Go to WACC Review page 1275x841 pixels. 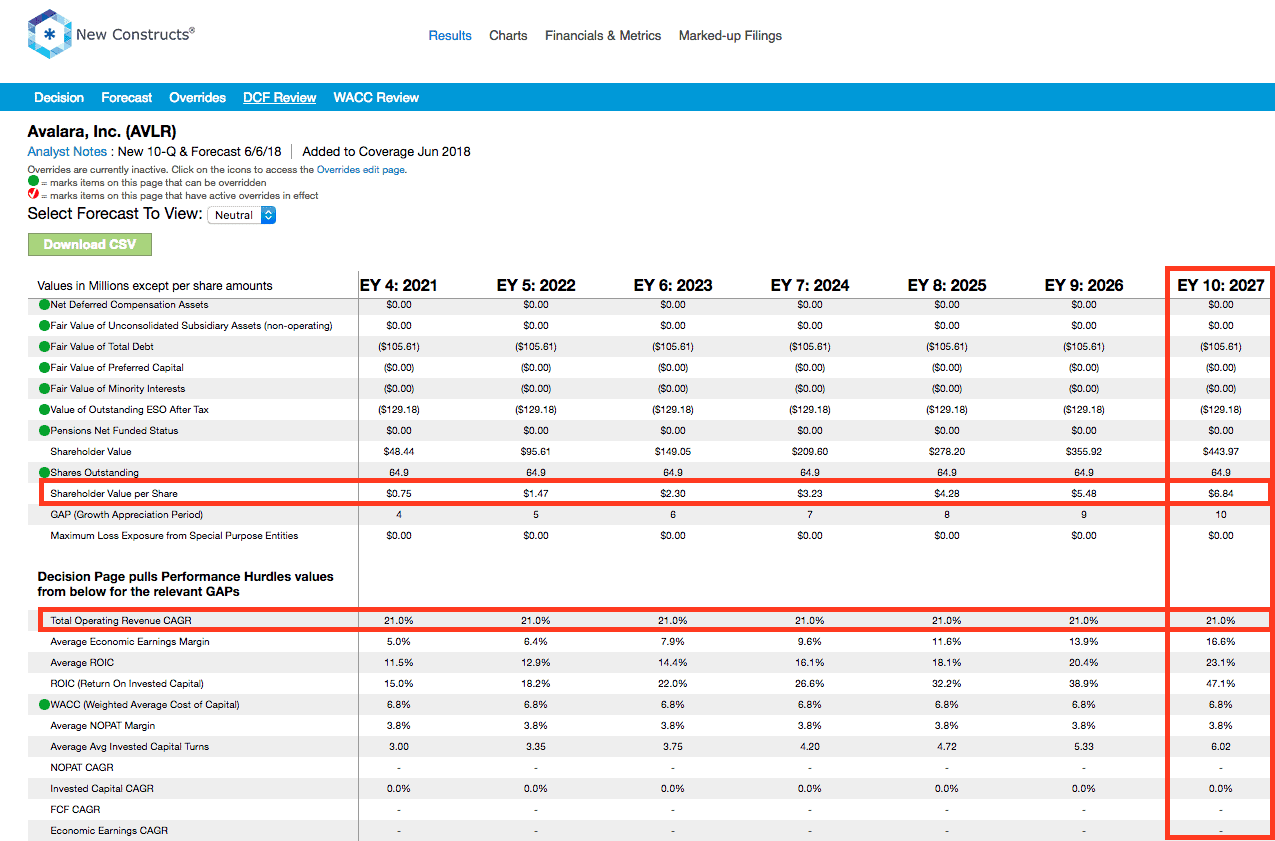[376, 97]
